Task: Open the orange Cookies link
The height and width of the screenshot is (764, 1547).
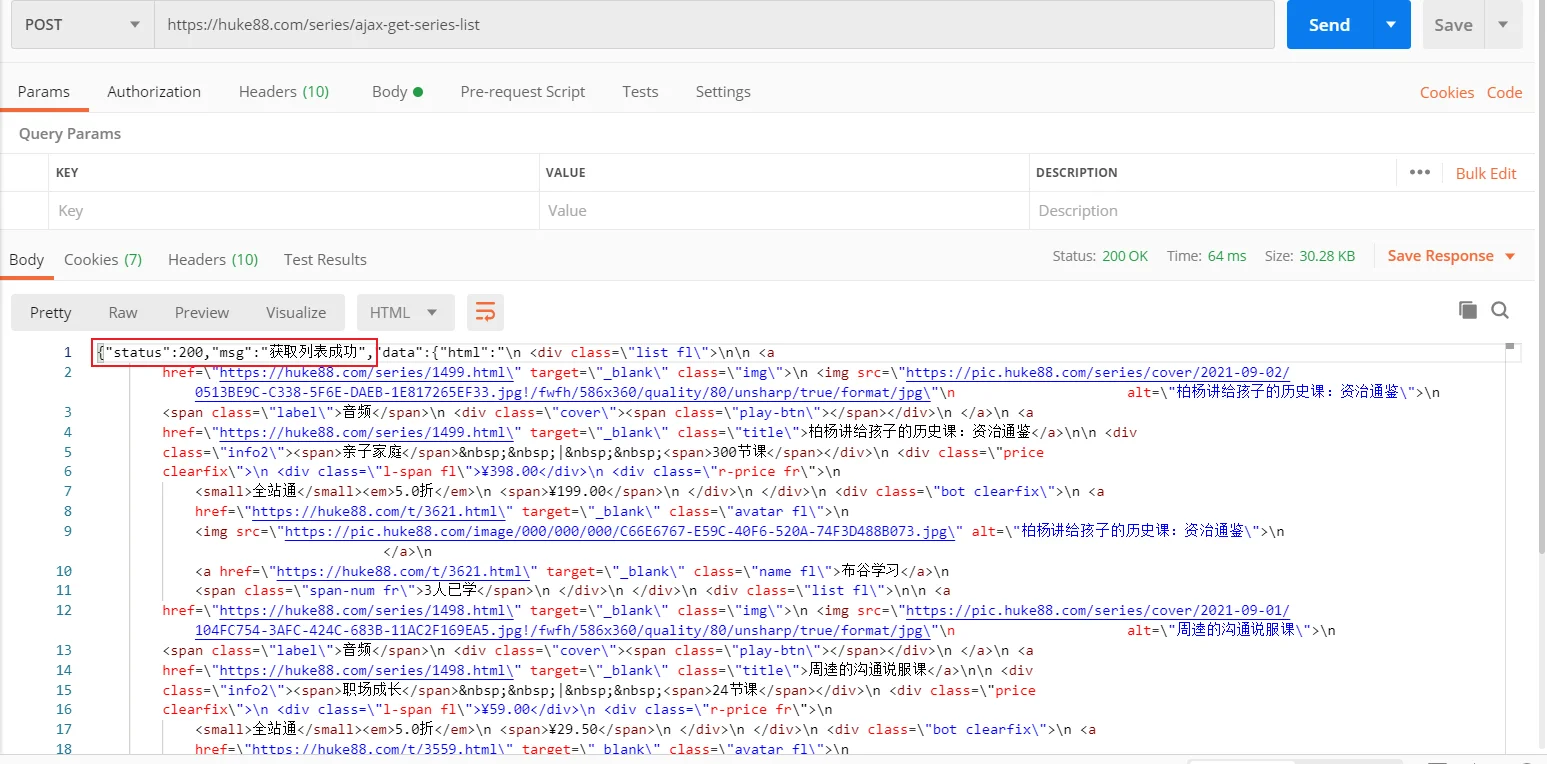Action: click(x=1447, y=92)
